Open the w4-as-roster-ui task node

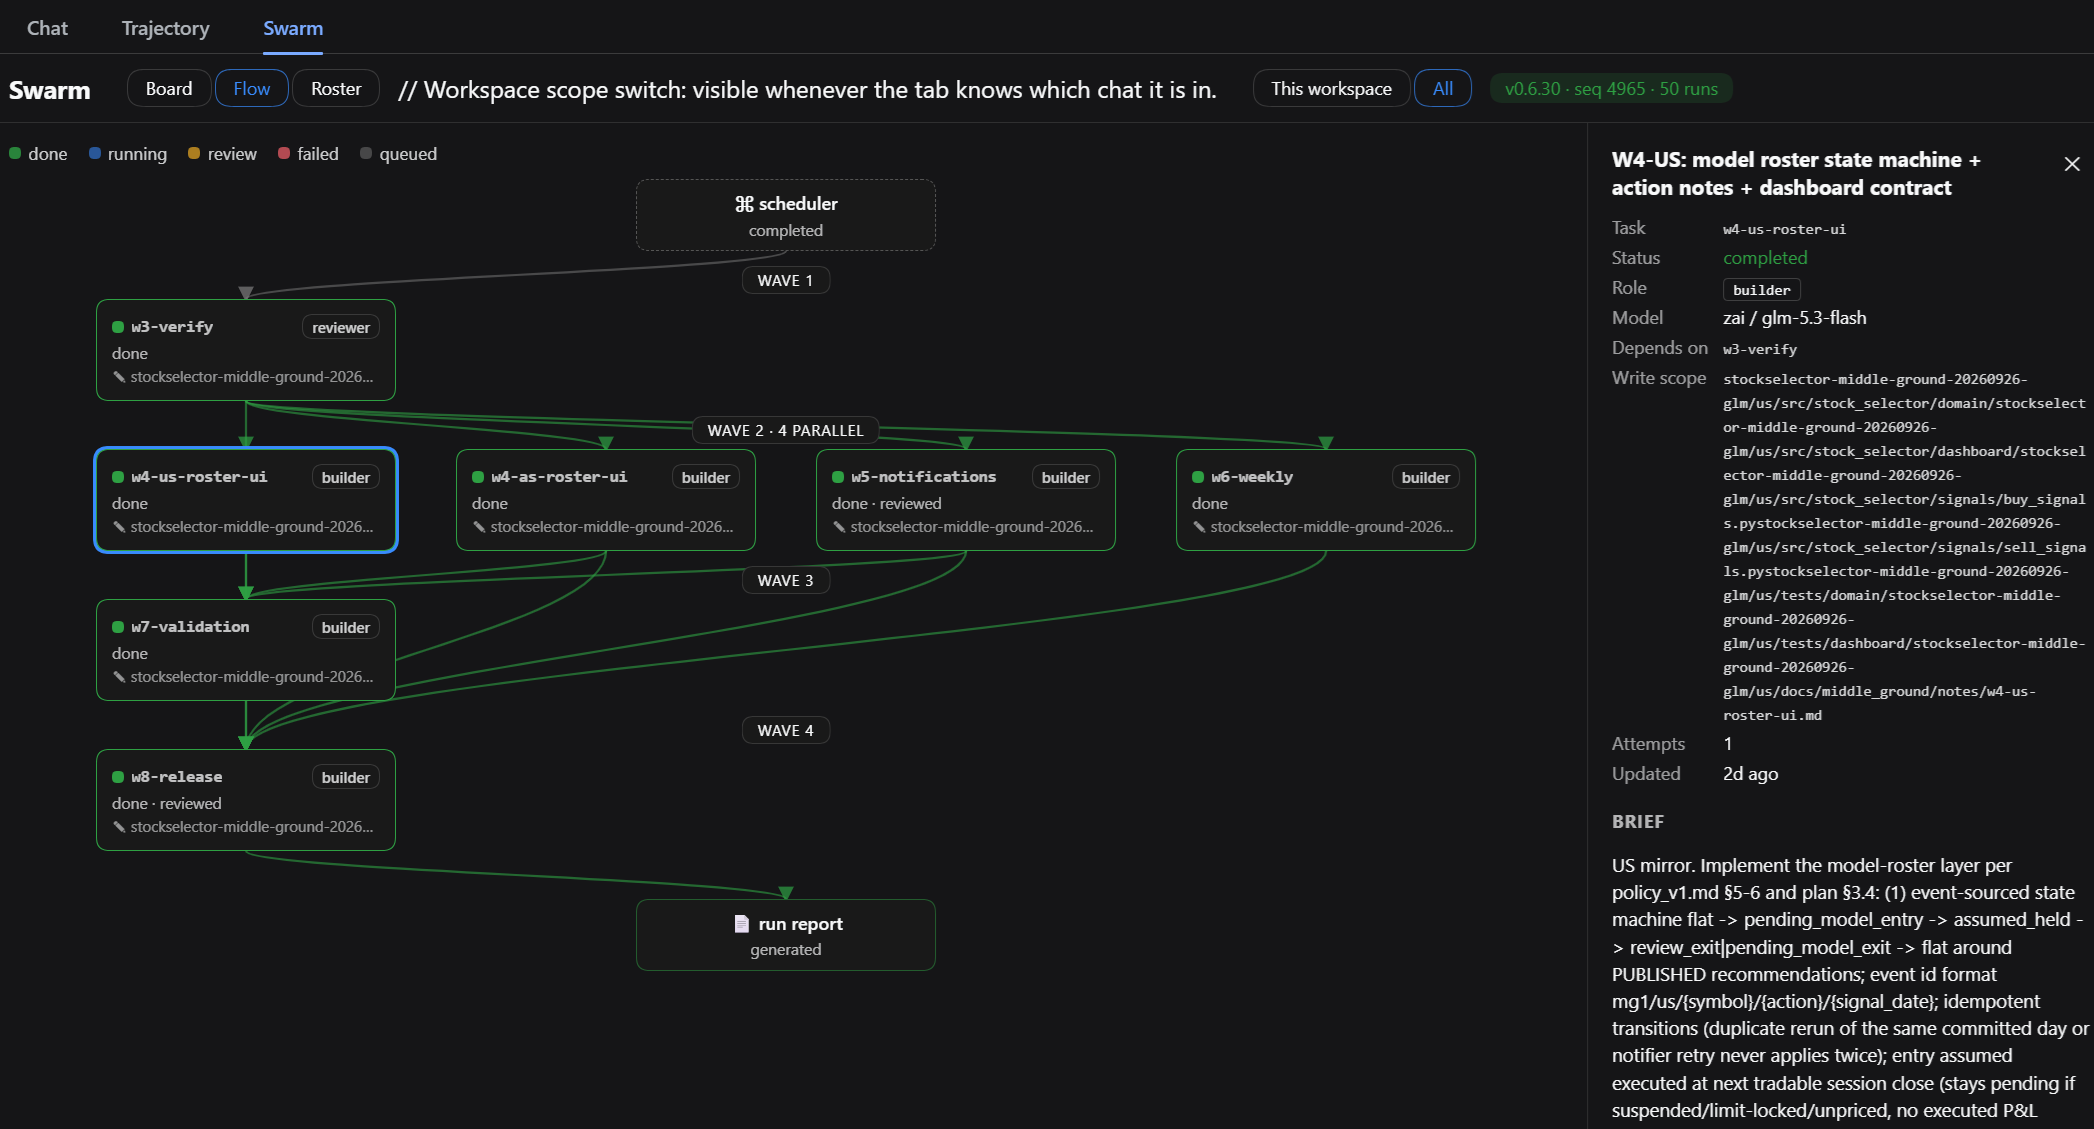[x=606, y=500]
